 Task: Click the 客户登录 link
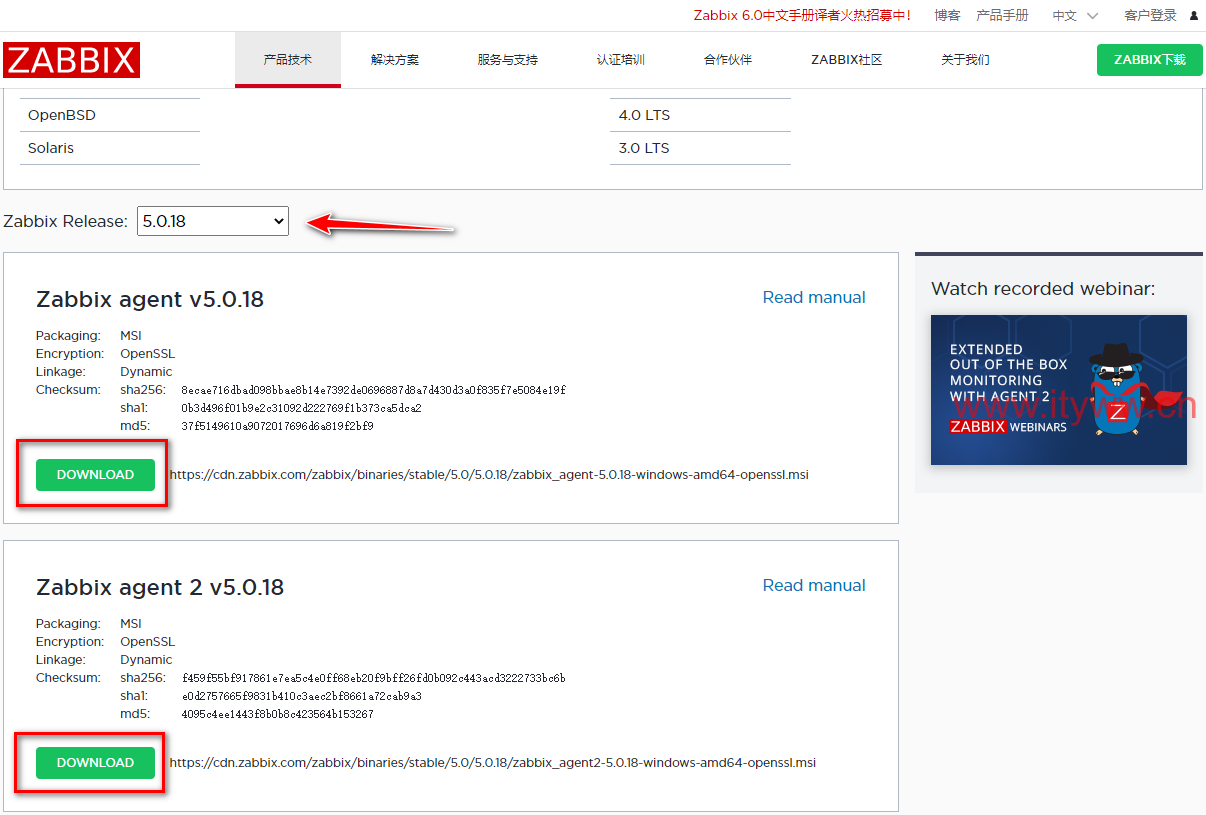click(1150, 16)
